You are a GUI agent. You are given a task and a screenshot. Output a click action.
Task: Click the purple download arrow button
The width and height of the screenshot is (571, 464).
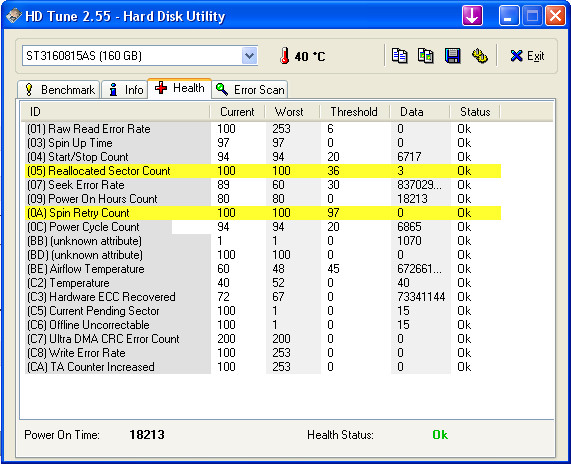pyautogui.click(x=472, y=16)
